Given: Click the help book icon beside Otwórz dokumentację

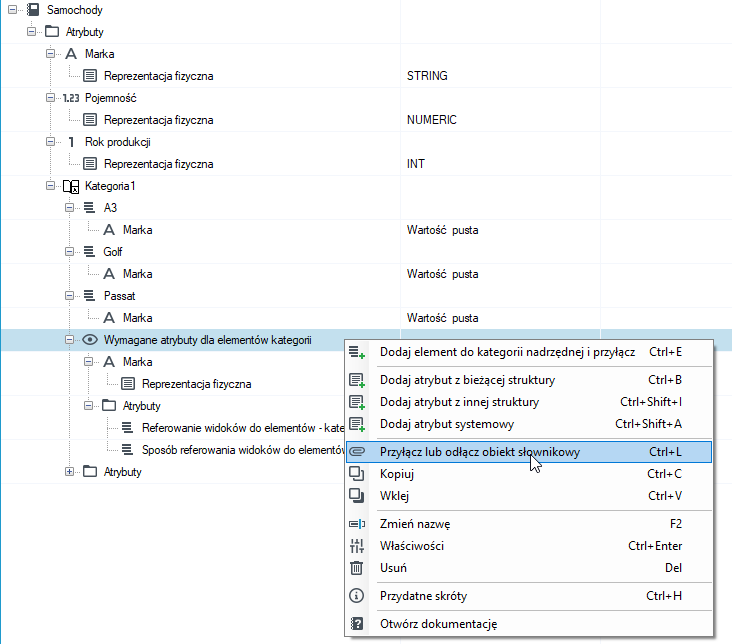Looking at the screenshot, I should 357,624.
